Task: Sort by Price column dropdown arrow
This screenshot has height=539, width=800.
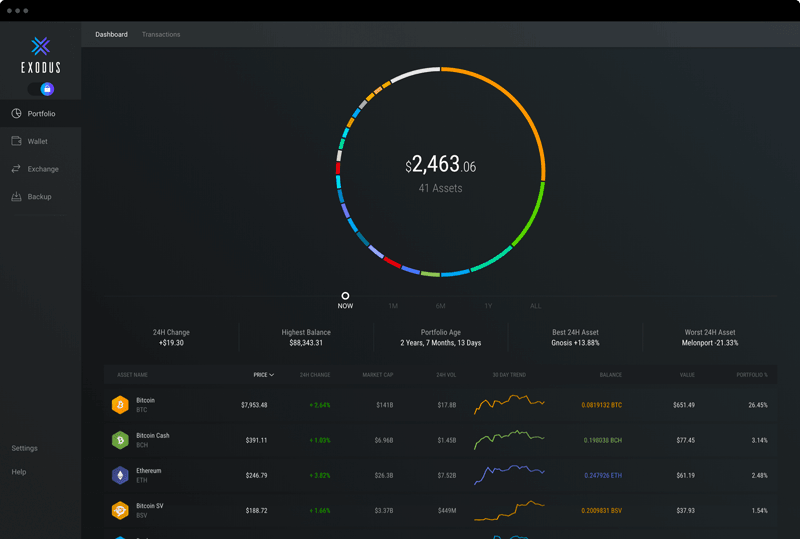Action: pos(271,375)
